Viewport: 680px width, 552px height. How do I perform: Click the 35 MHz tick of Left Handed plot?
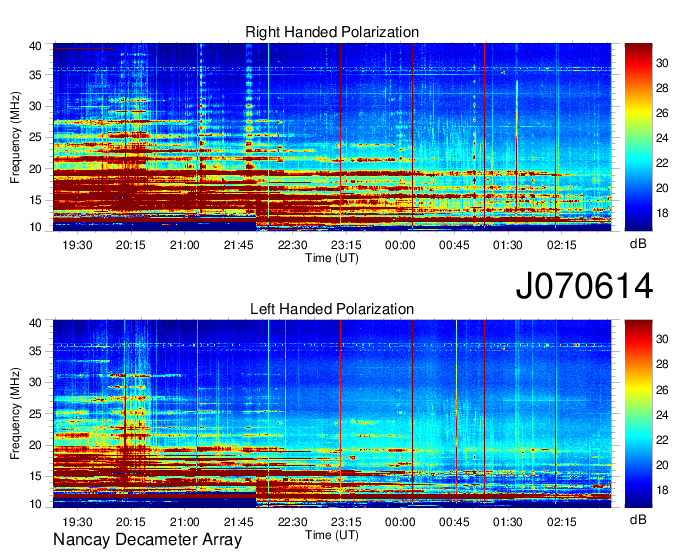click(x=35, y=351)
